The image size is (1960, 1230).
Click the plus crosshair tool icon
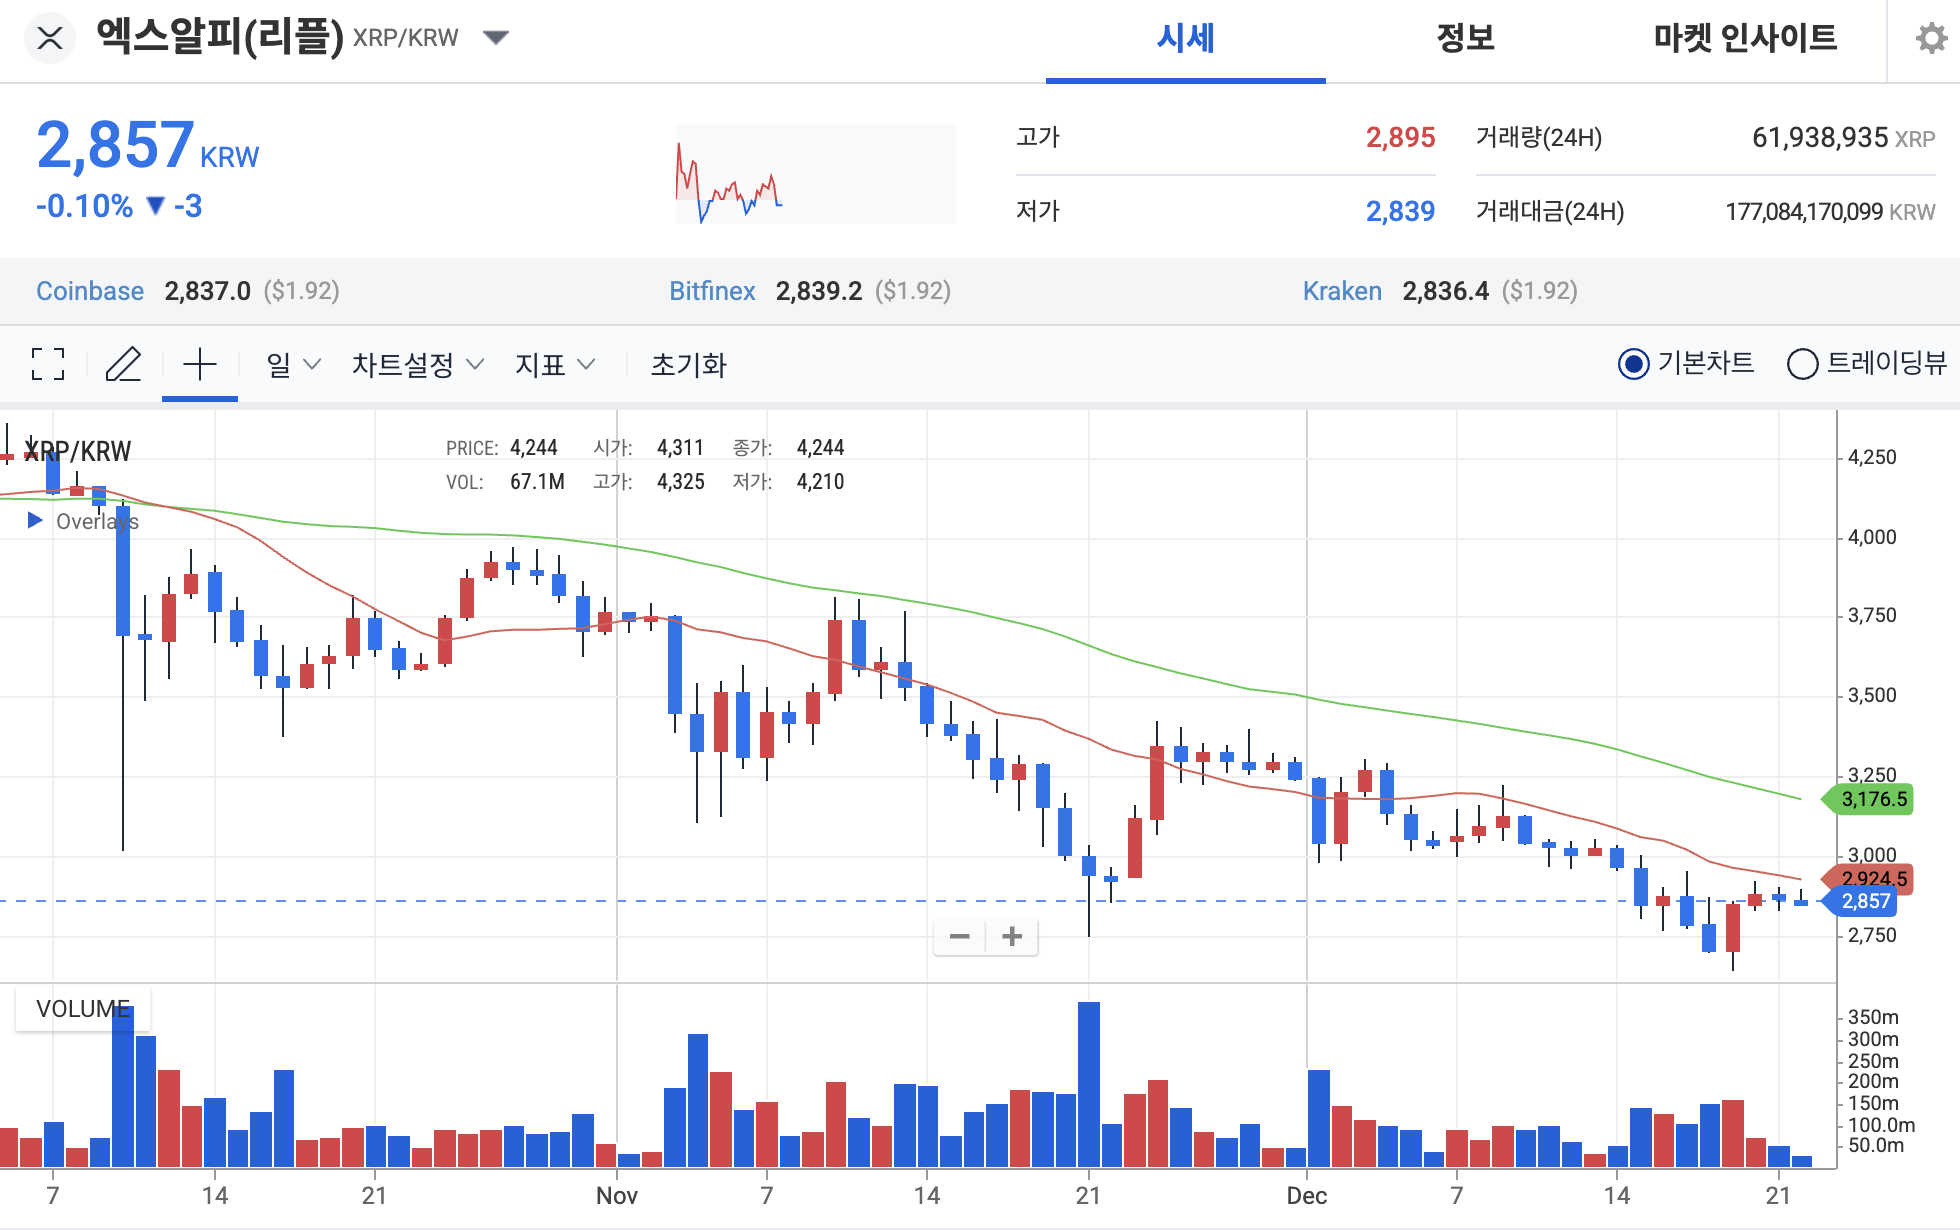coord(200,365)
